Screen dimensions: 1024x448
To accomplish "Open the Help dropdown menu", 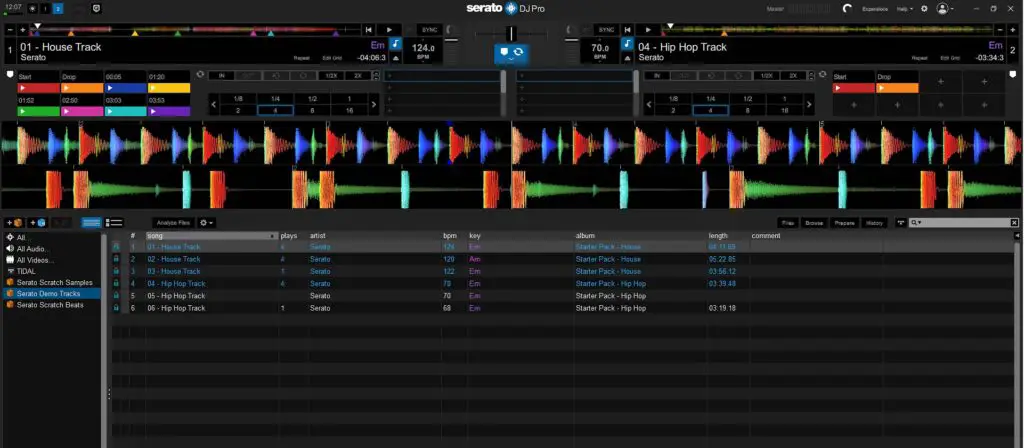I will click(905, 9).
